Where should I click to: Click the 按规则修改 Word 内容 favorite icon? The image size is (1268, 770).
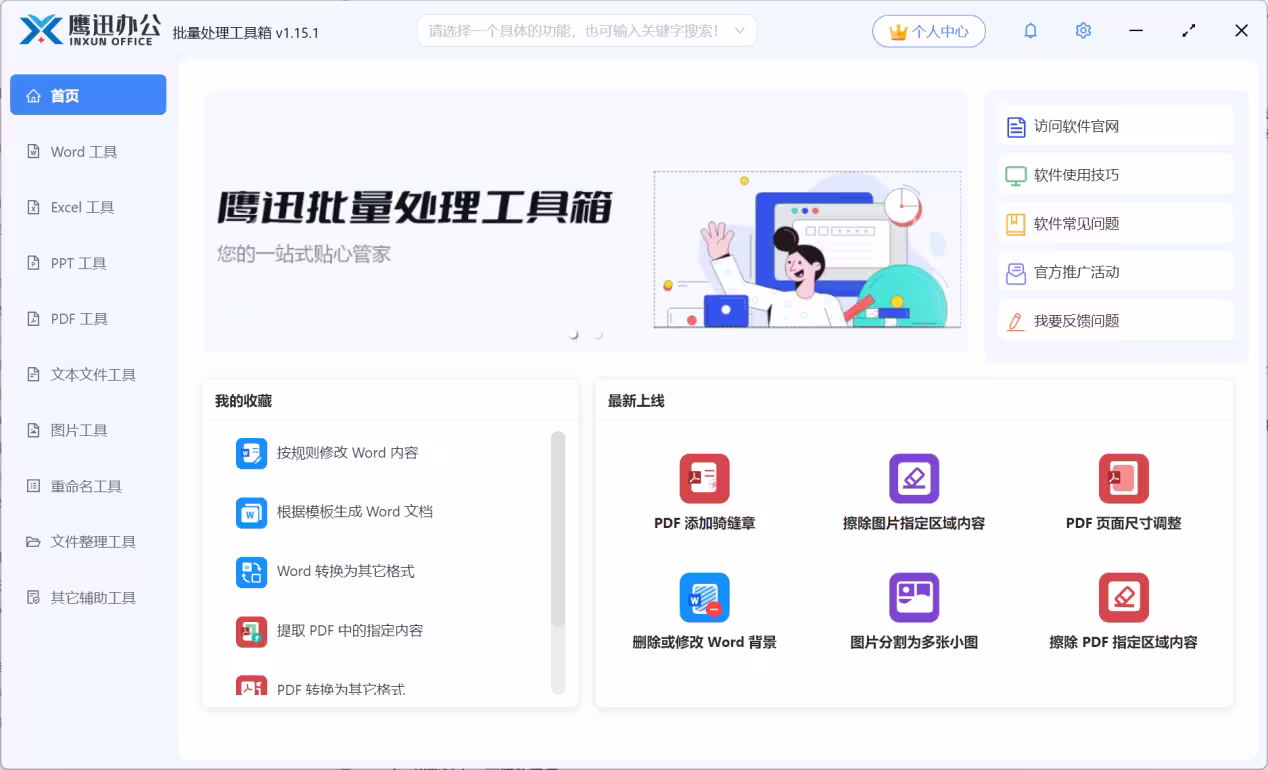[x=251, y=453]
